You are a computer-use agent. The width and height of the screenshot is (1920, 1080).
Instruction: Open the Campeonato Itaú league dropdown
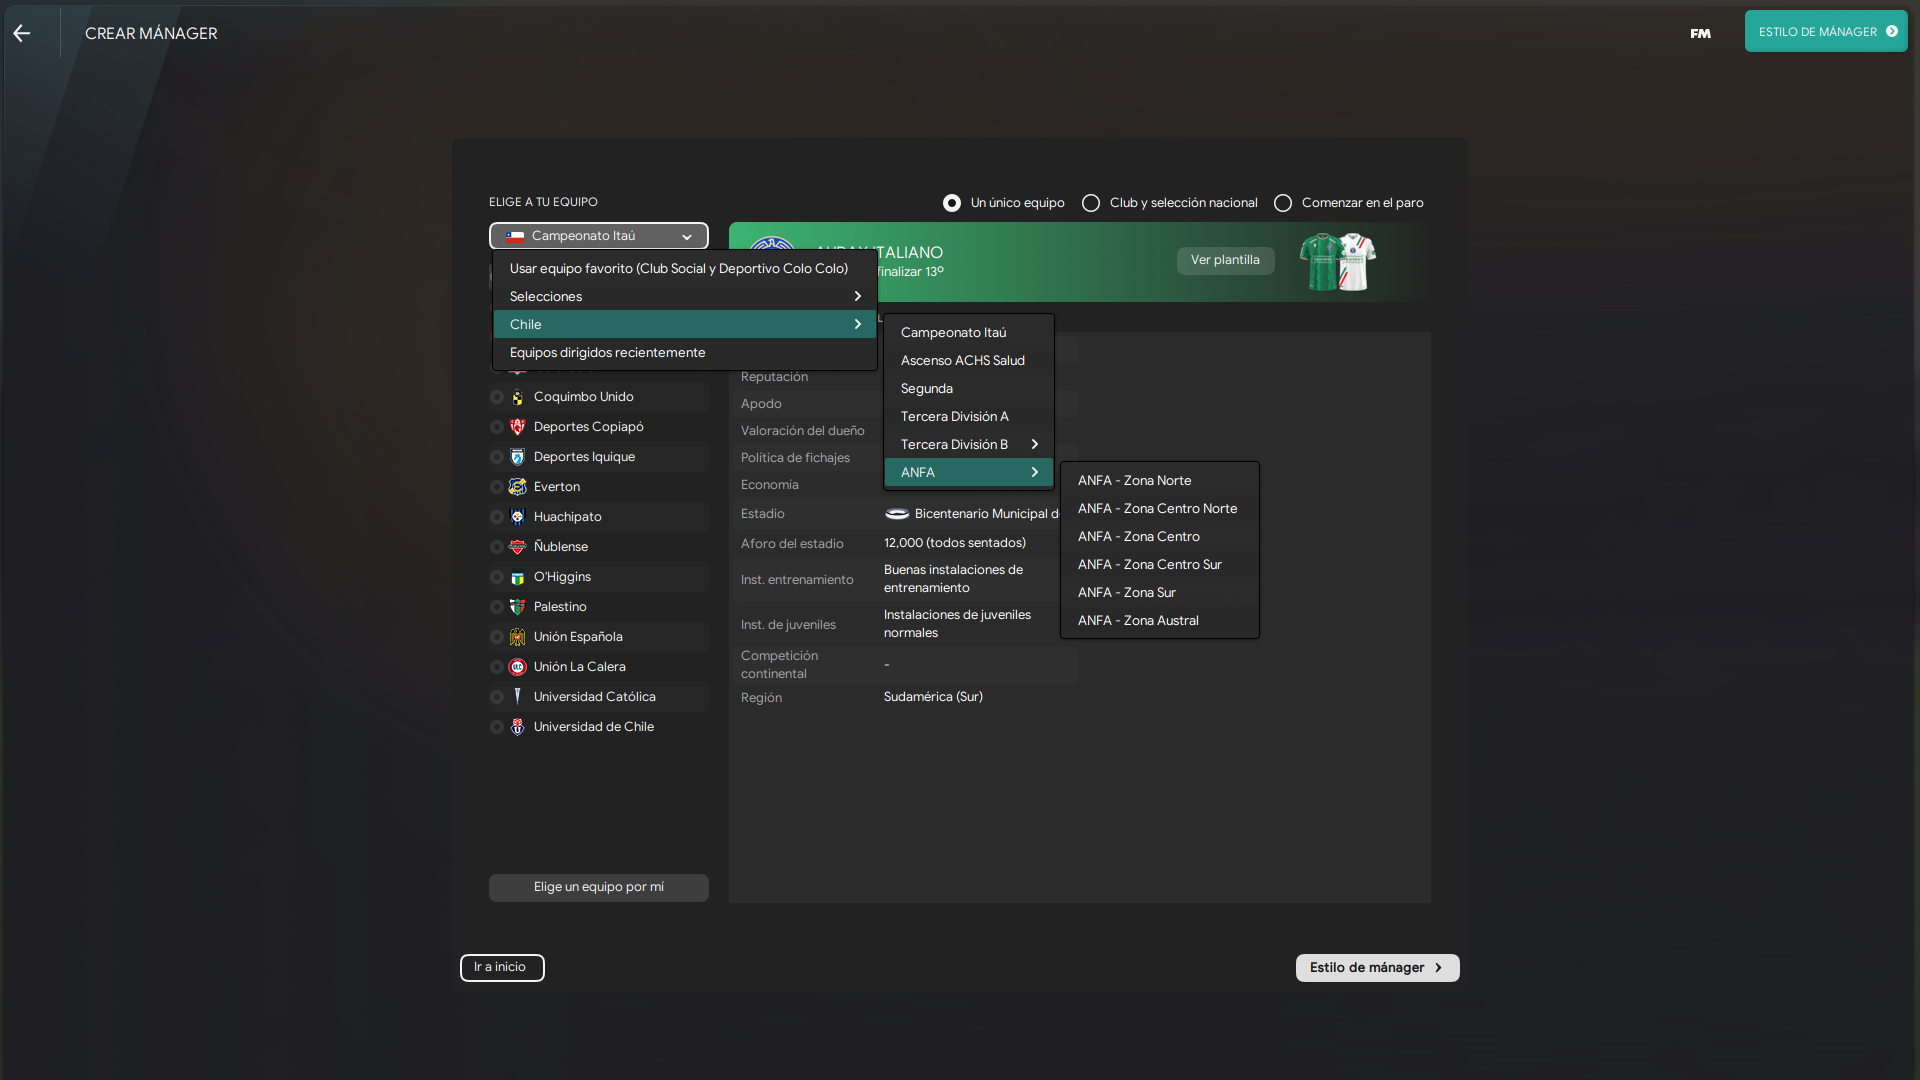point(599,236)
